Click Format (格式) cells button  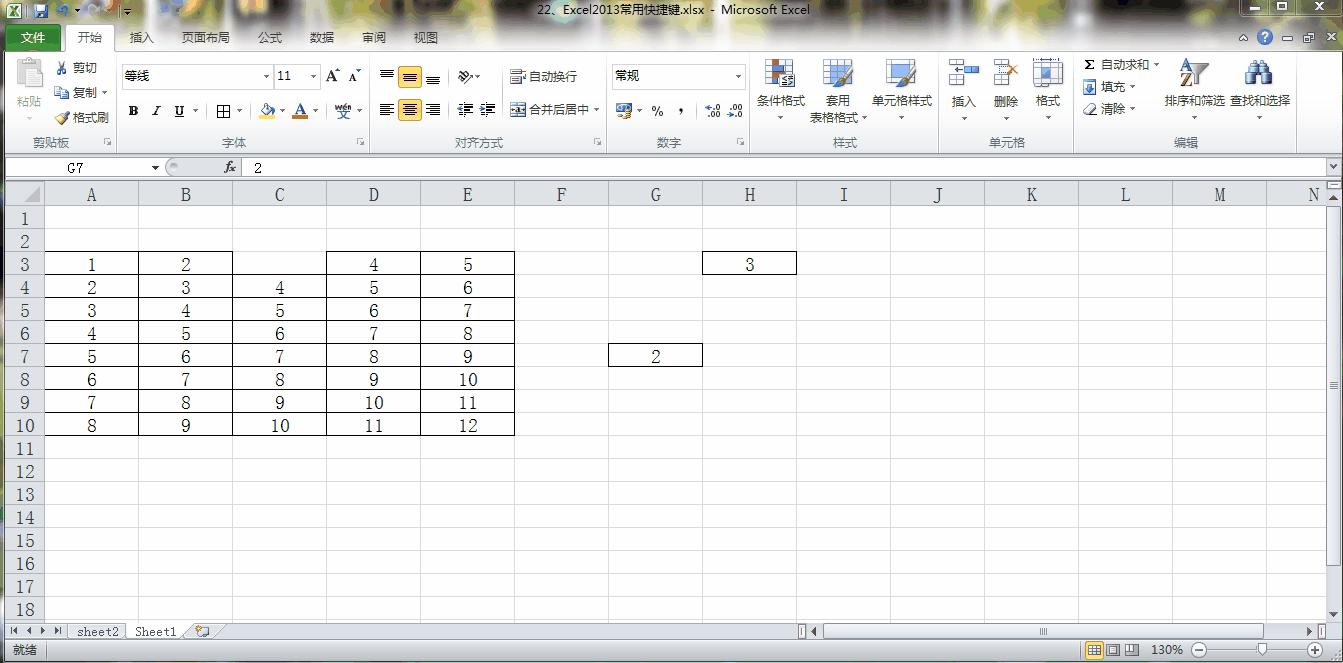click(x=1047, y=90)
